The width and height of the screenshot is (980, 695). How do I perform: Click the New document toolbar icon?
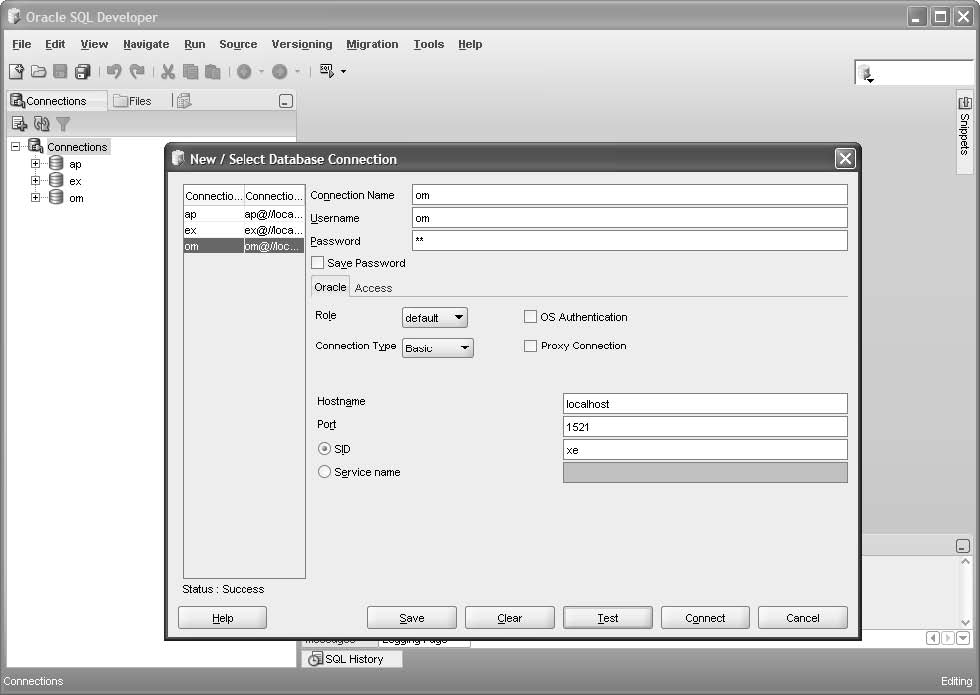click(x=16, y=71)
